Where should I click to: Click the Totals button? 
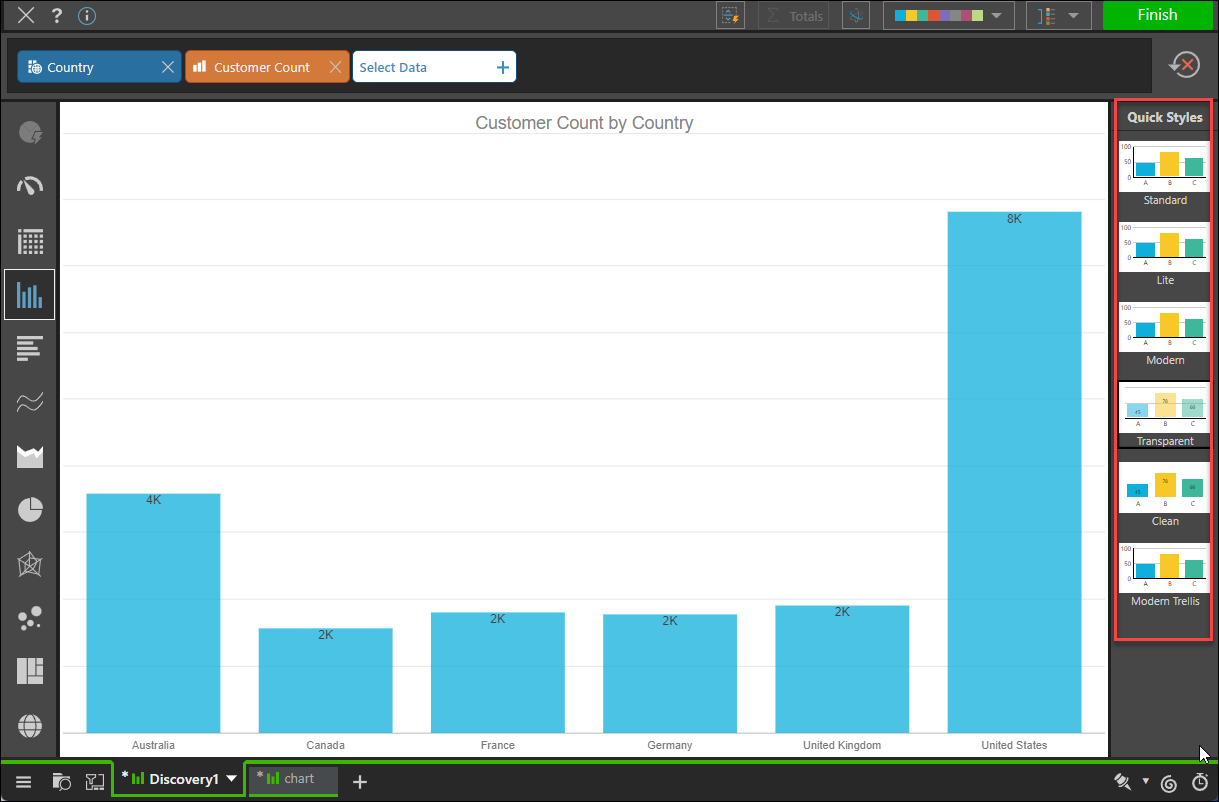pos(794,16)
